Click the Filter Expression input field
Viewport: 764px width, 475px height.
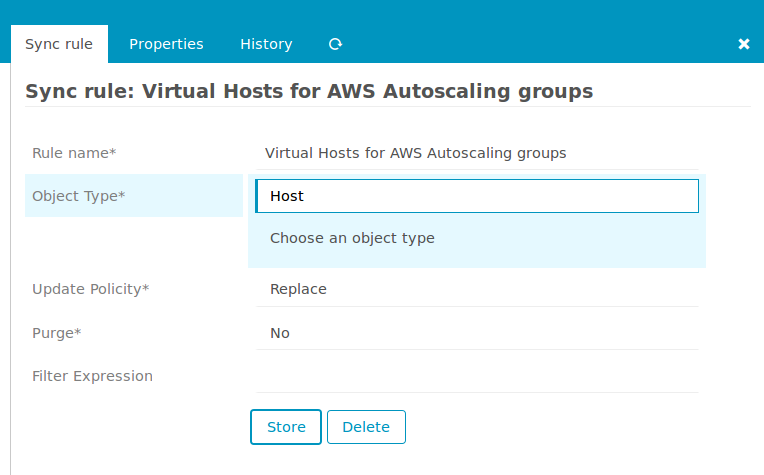click(477, 376)
